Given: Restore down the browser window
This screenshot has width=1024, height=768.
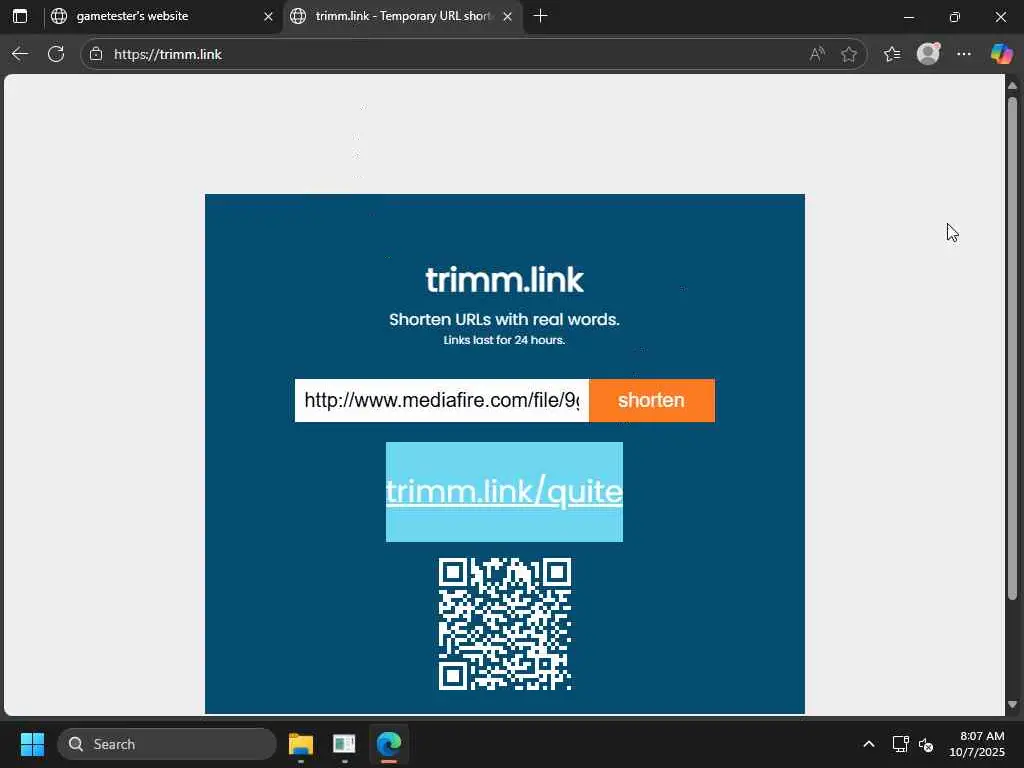Looking at the screenshot, I should tap(955, 16).
